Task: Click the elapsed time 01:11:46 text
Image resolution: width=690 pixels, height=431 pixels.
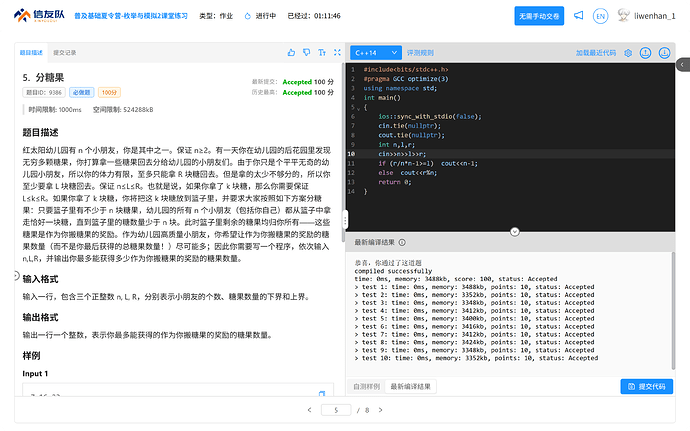Action: 327,16
